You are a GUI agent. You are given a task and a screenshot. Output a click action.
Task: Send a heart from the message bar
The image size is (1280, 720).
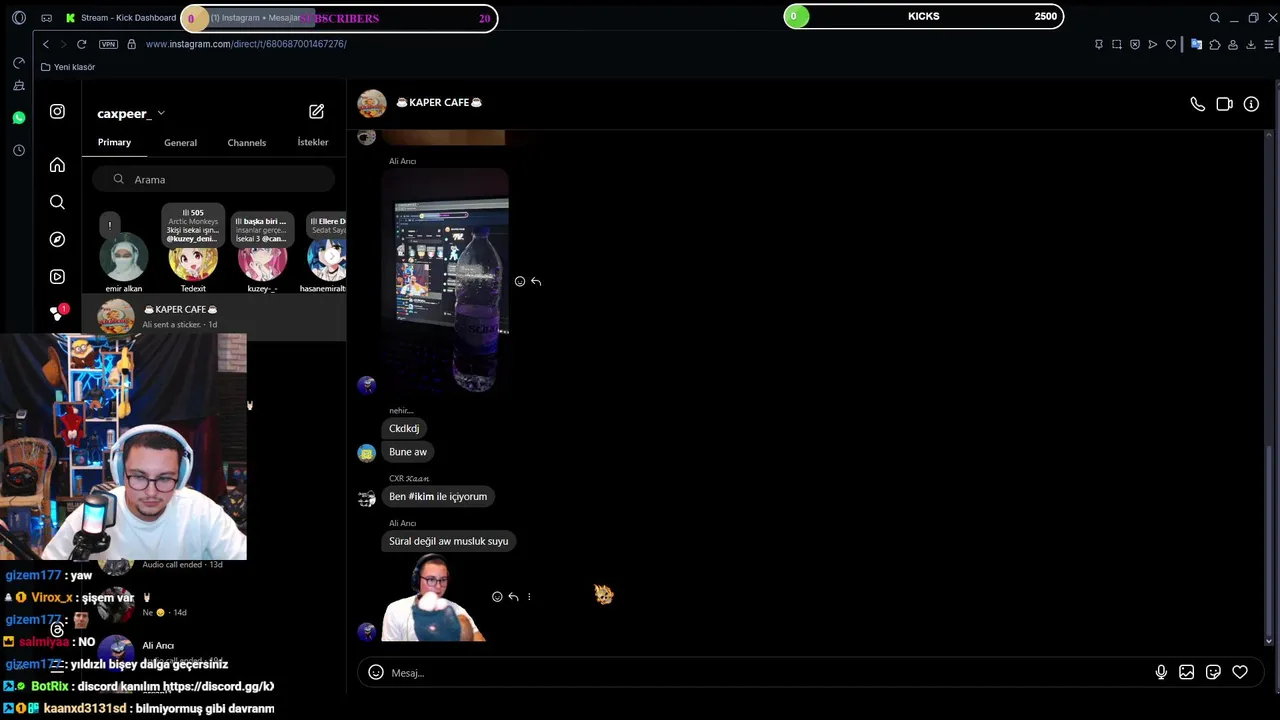point(1240,672)
